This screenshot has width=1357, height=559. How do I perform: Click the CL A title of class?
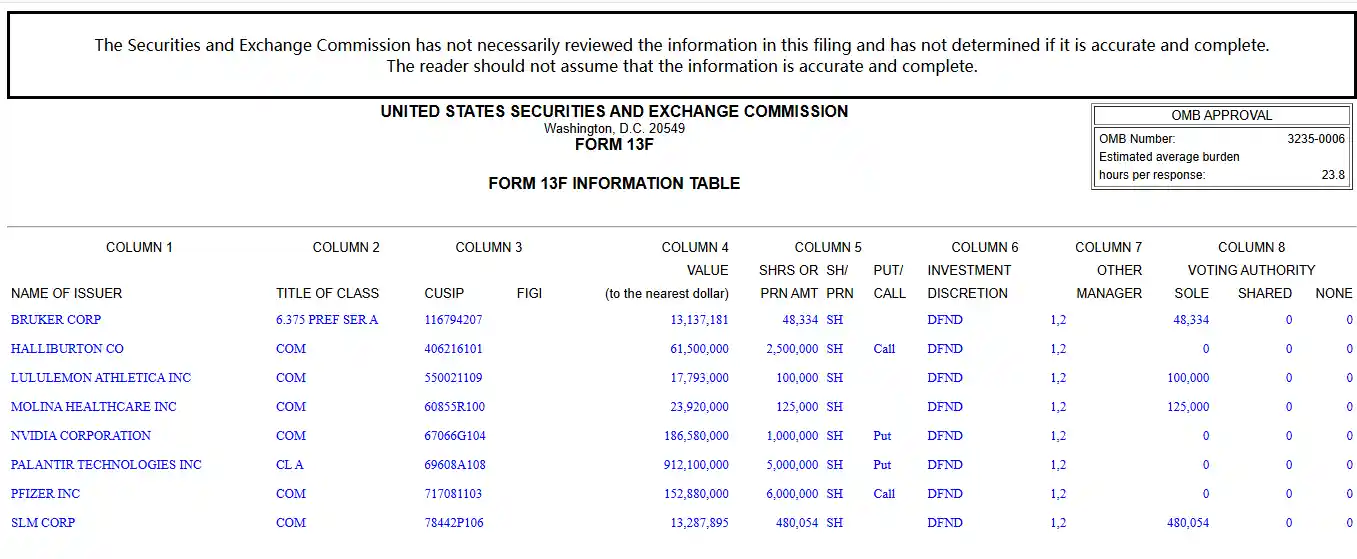click(290, 465)
